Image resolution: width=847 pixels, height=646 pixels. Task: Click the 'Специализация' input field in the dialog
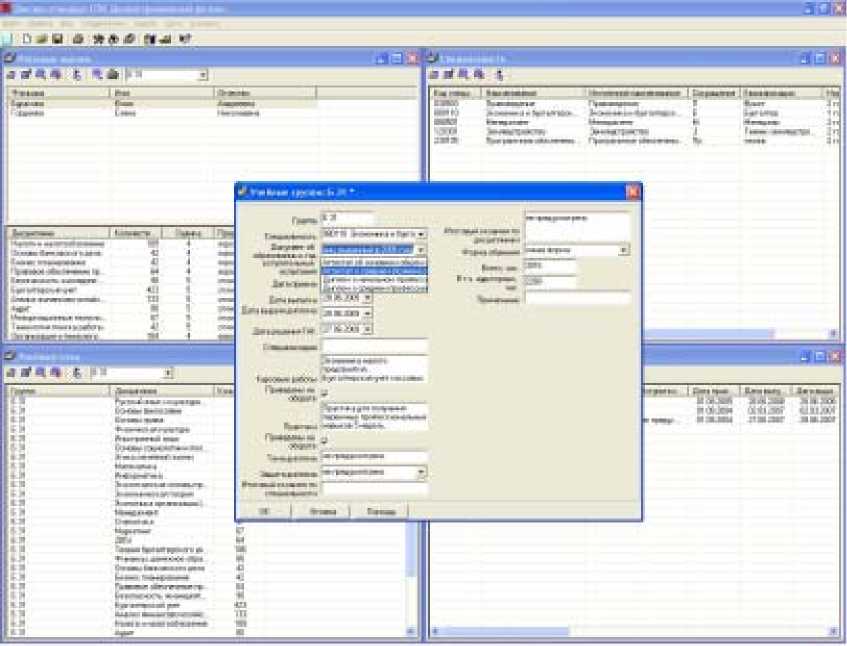coord(374,346)
